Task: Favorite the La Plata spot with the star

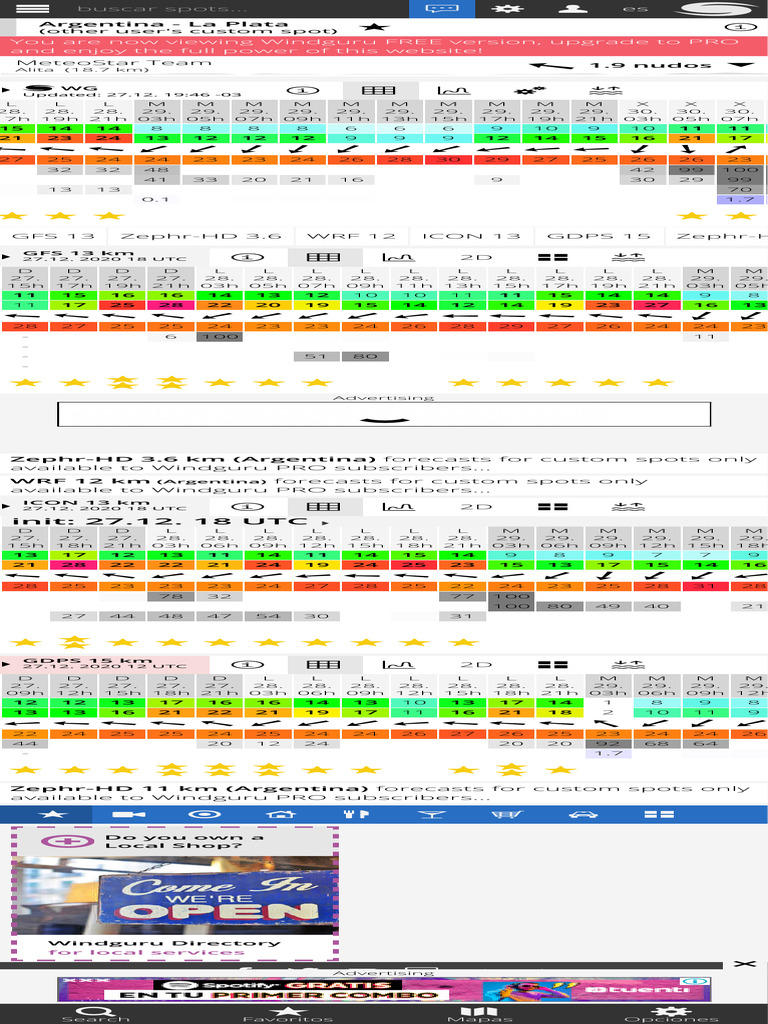Action: [x=374, y=27]
